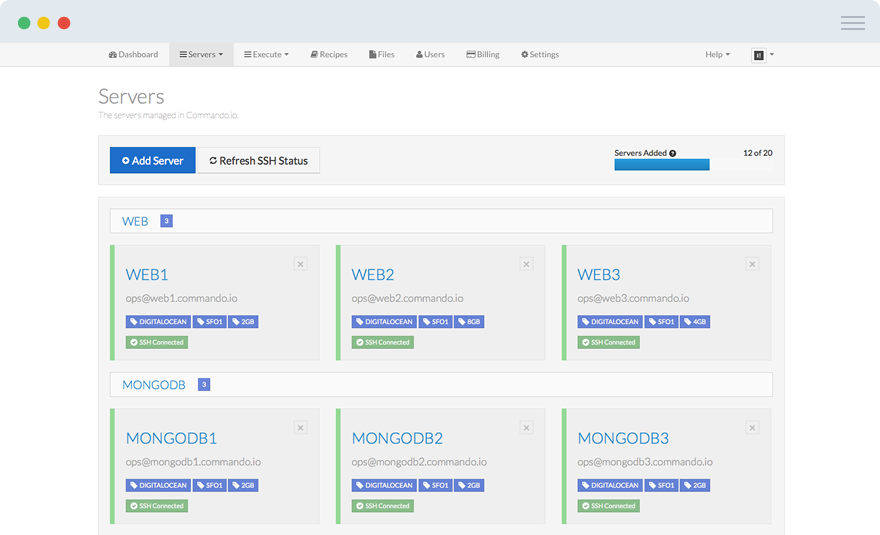880x535 pixels.
Task: Click the SFO1 tag on WEB1
Action: pyautogui.click(x=209, y=322)
